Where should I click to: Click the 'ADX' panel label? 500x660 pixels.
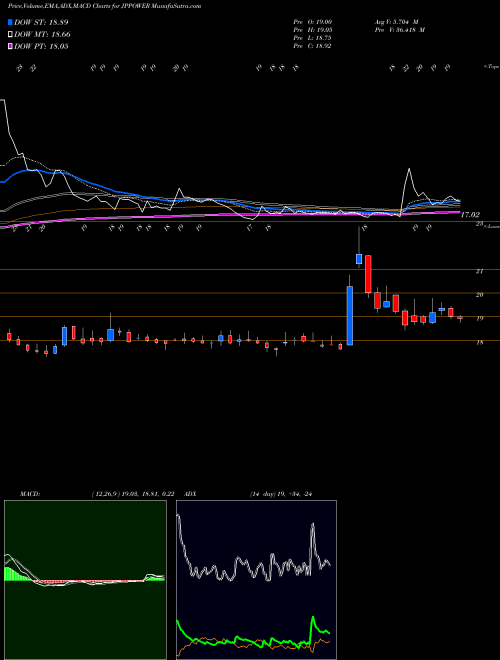click(x=191, y=494)
